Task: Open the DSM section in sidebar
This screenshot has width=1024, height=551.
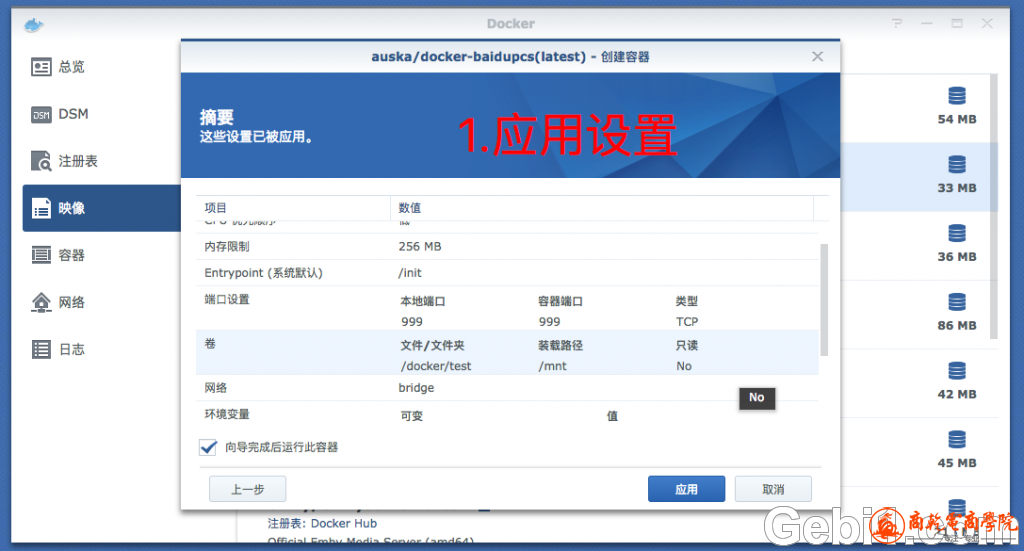Action: 101,114
